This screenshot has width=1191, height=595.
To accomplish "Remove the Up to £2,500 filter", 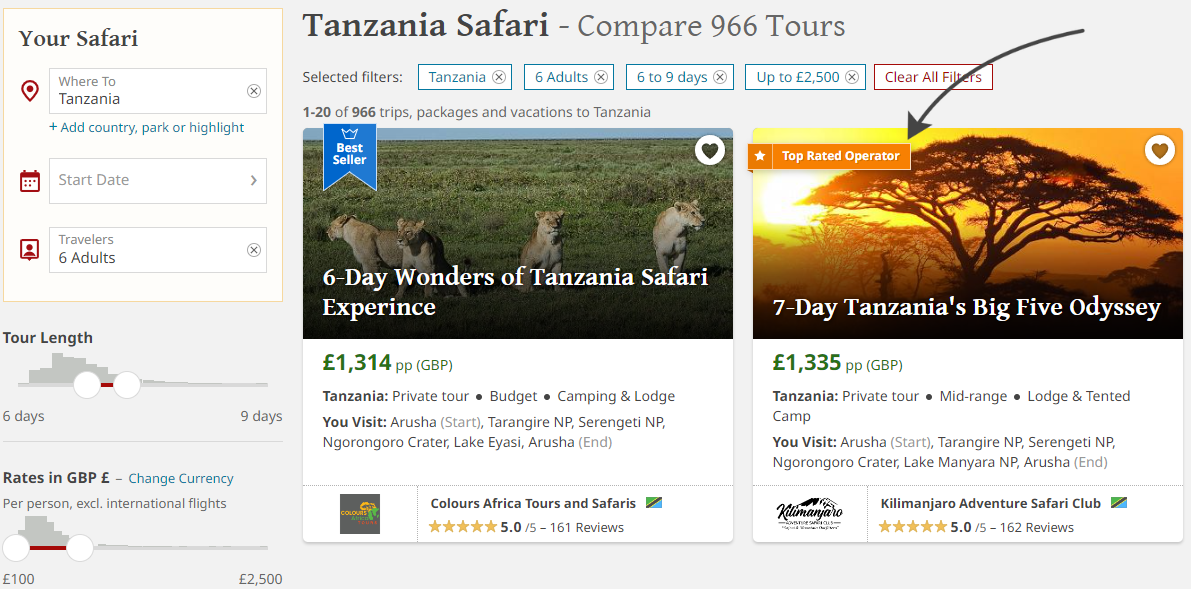I will (x=852, y=77).
